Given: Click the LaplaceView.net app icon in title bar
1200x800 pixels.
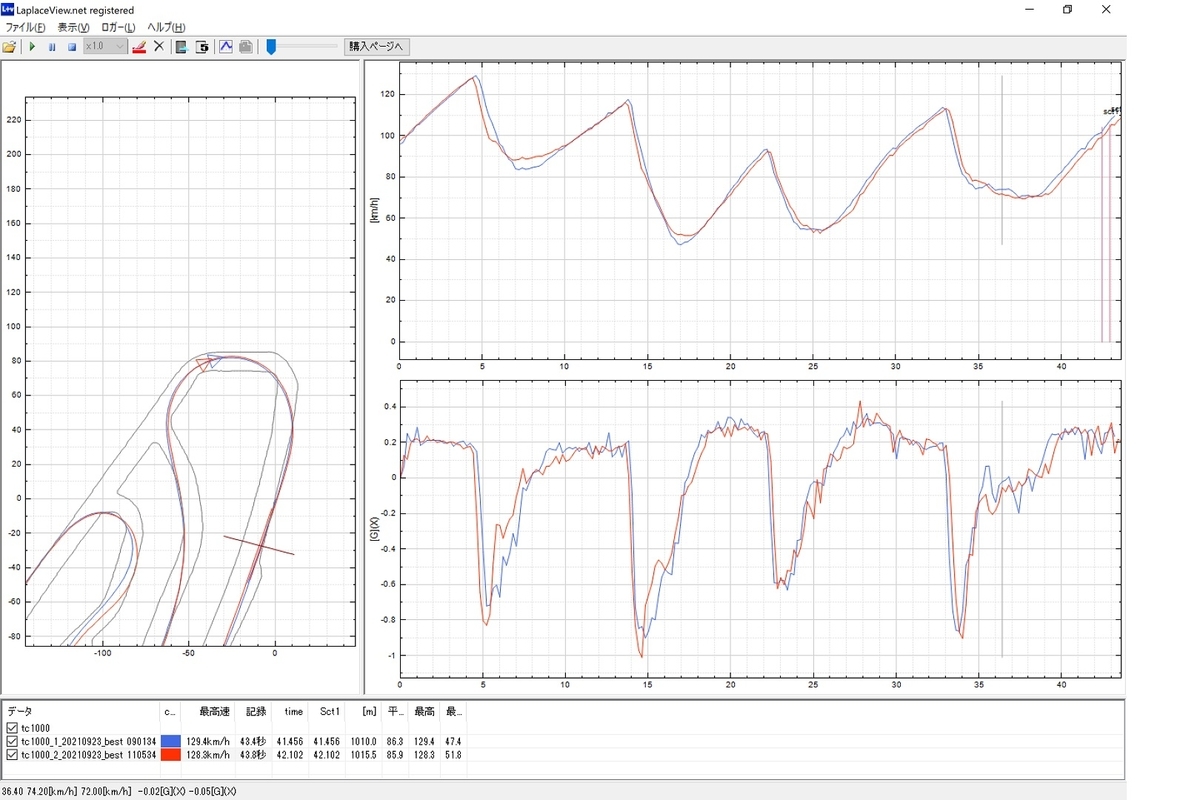Looking at the screenshot, I should coord(8,9).
